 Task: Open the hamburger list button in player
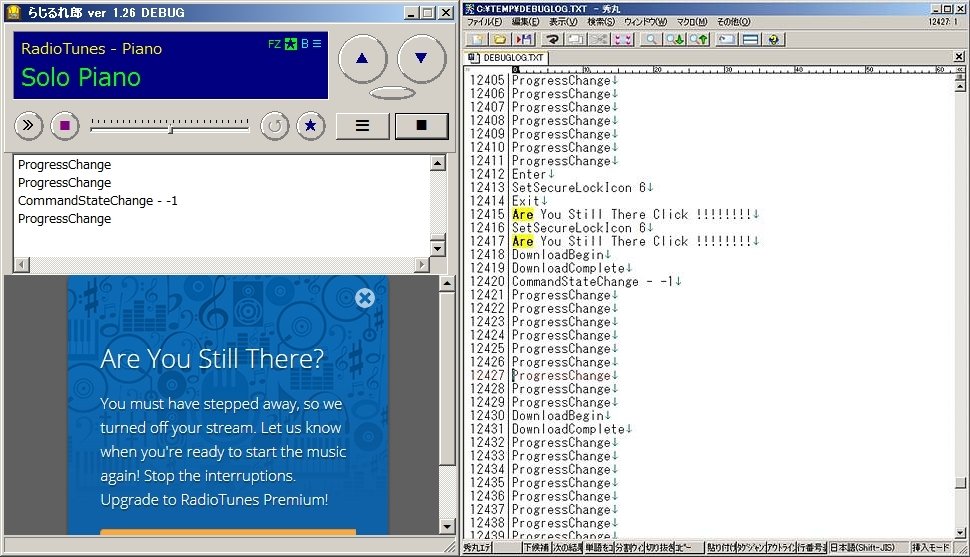363,126
